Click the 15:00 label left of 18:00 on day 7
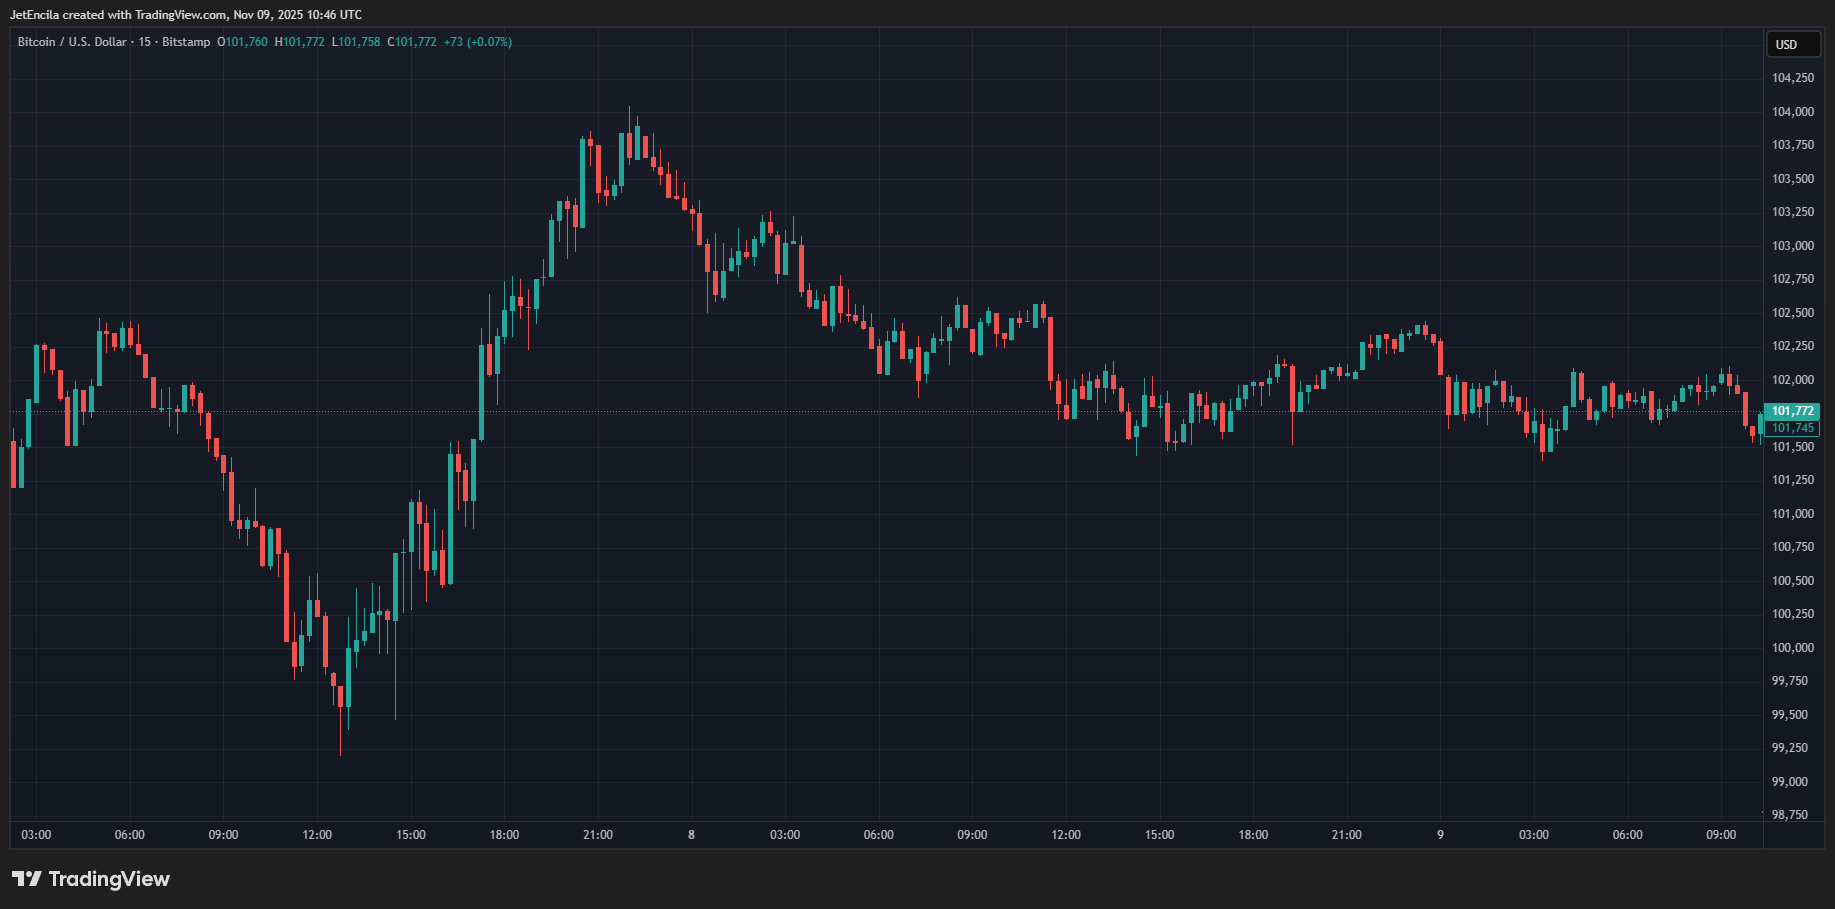 click(410, 835)
